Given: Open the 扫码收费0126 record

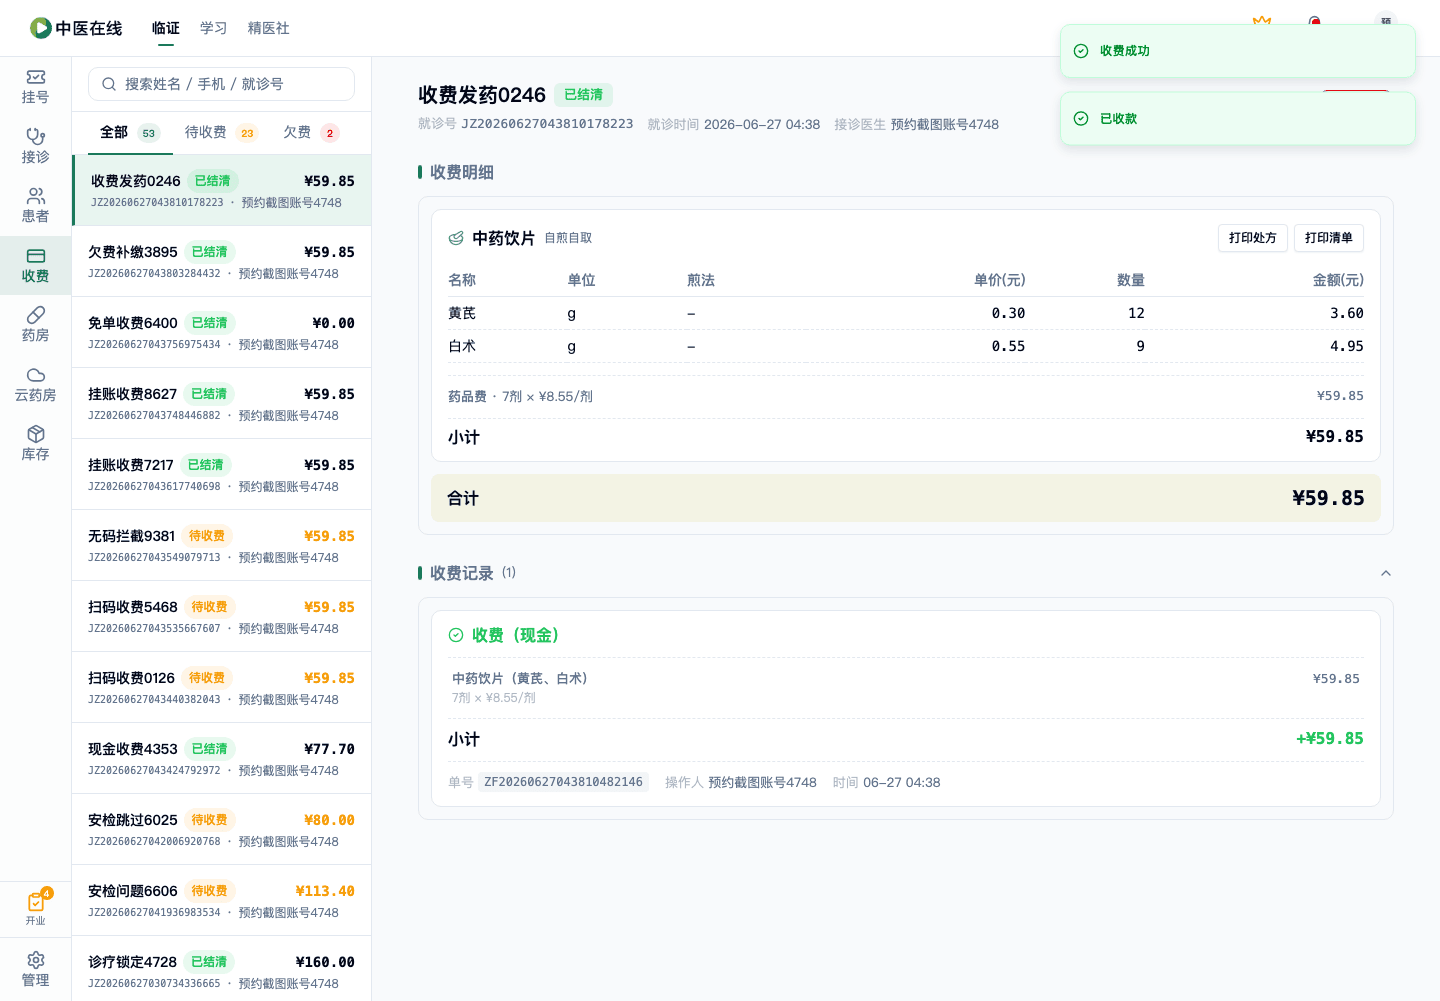Looking at the screenshot, I should click(x=222, y=687).
